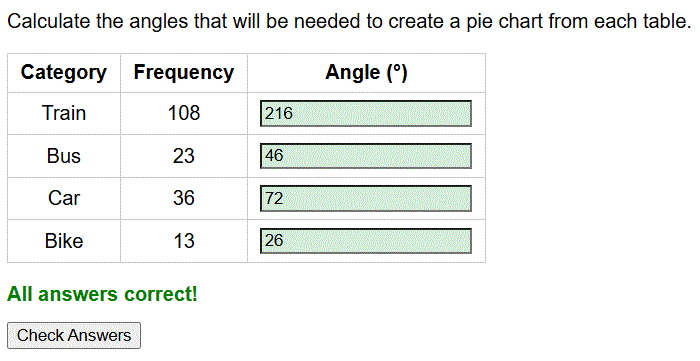Viewport: 700px width, 361px height.
Task: Click the Car category cell
Action: [64, 199]
